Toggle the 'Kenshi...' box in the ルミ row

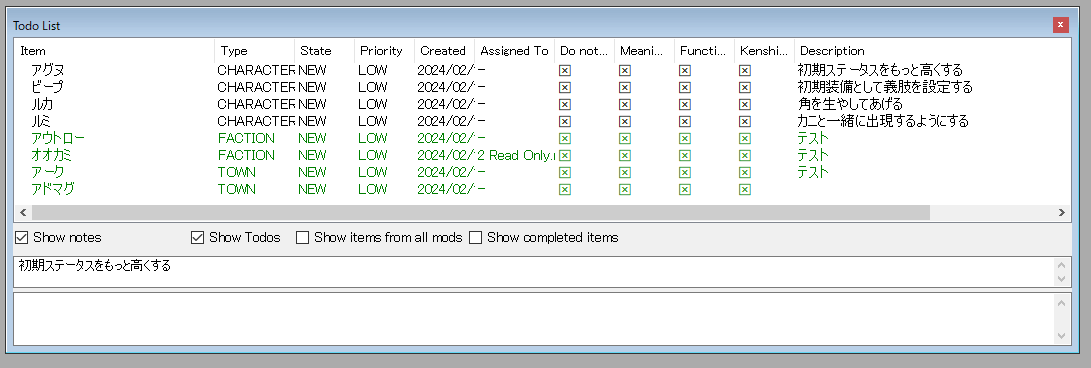[x=744, y=121]
